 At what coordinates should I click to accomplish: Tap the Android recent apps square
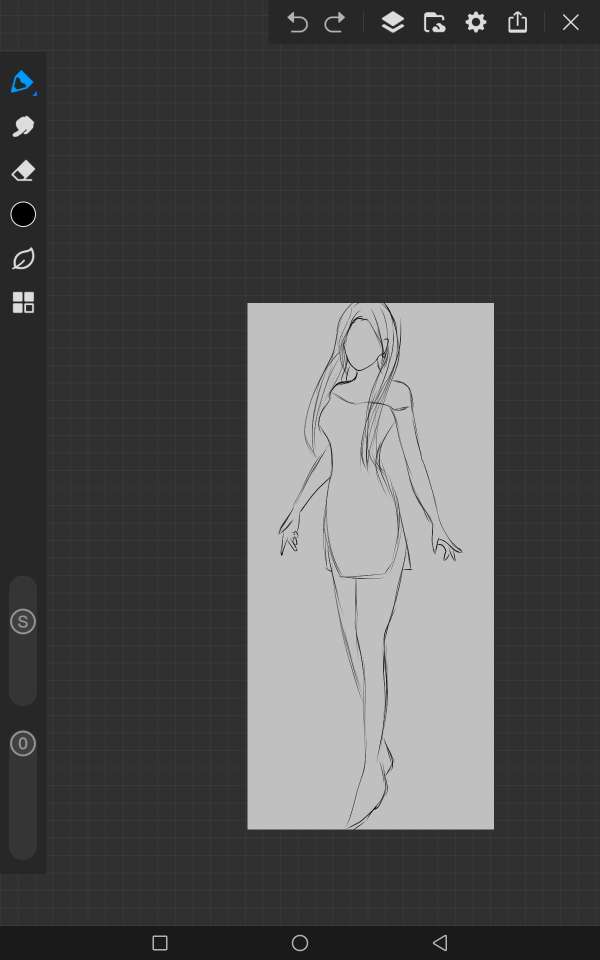point(159,943)
